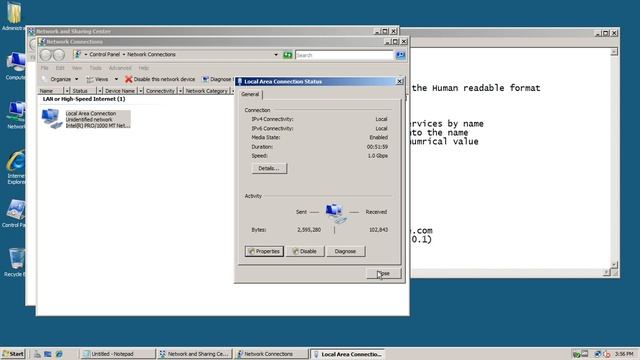
Task: Click the network tray icon beside the clock
Action: 598,354
